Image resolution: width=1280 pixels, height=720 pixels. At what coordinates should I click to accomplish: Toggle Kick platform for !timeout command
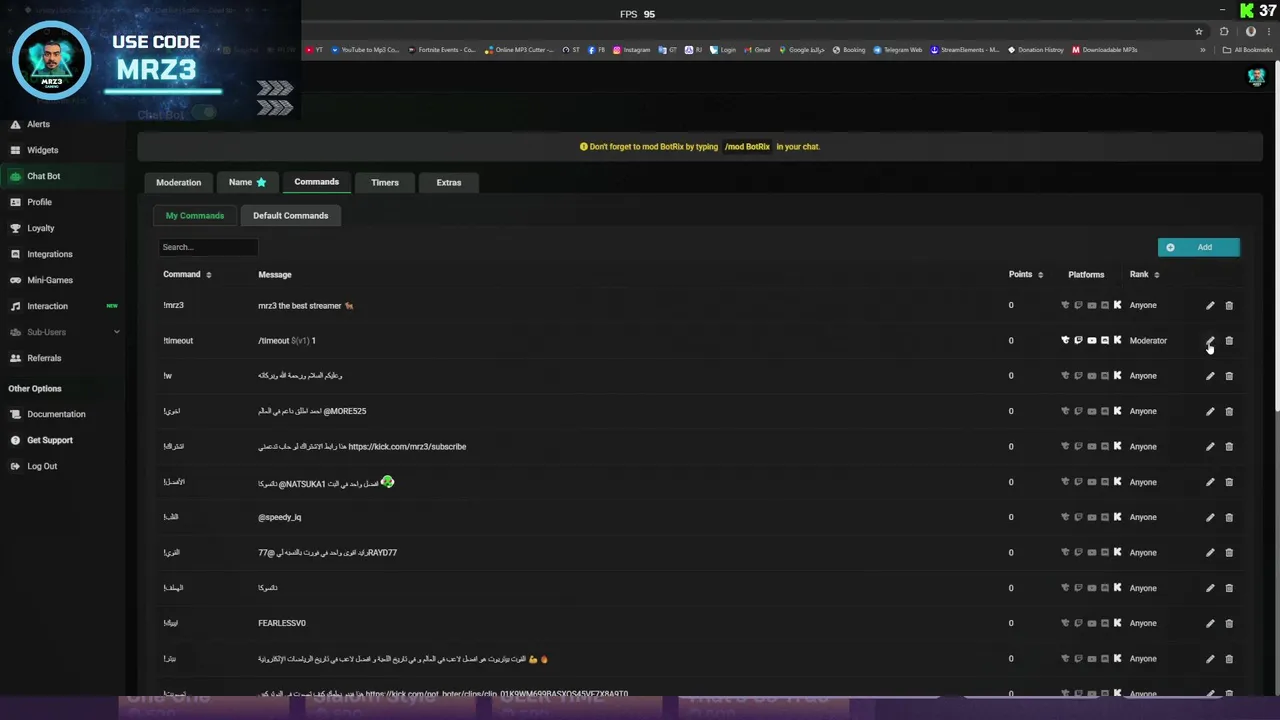1118,340
